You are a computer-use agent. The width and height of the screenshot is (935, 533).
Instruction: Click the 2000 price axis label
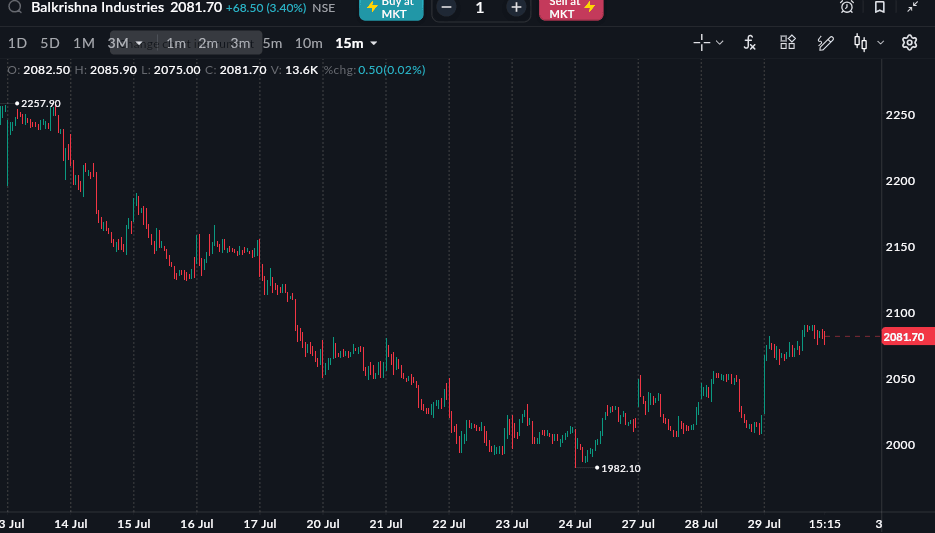click(900, 445)
